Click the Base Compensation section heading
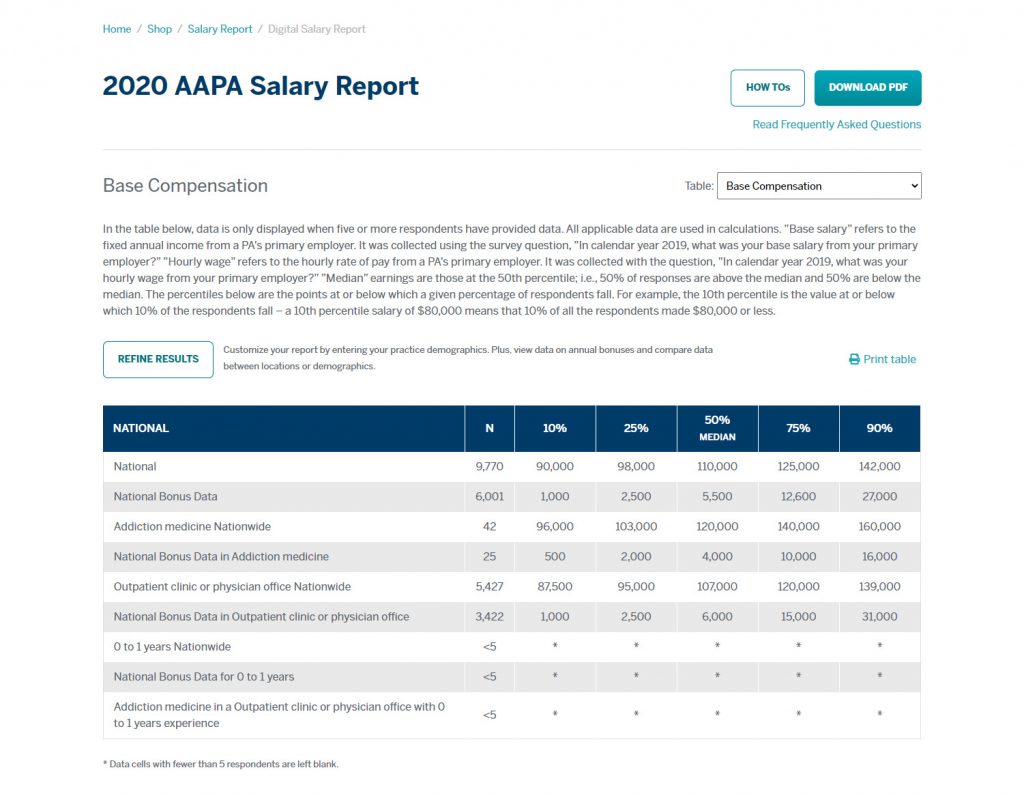 [185, 186]
